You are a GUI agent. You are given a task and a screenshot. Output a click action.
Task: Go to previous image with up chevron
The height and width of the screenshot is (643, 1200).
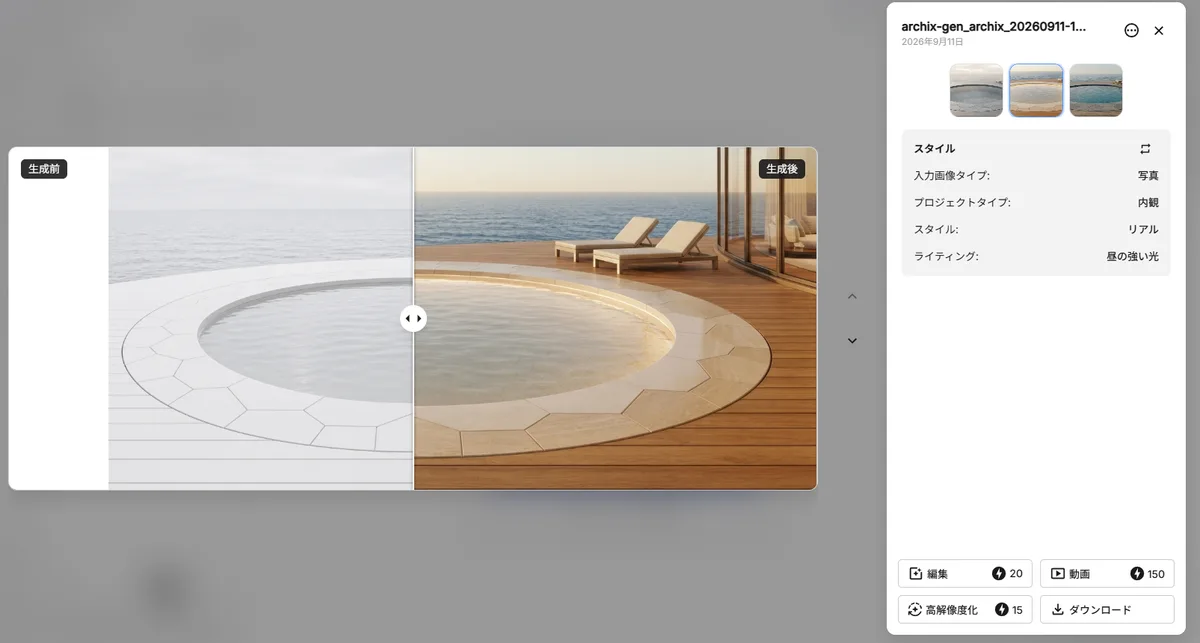coord(852,296)
